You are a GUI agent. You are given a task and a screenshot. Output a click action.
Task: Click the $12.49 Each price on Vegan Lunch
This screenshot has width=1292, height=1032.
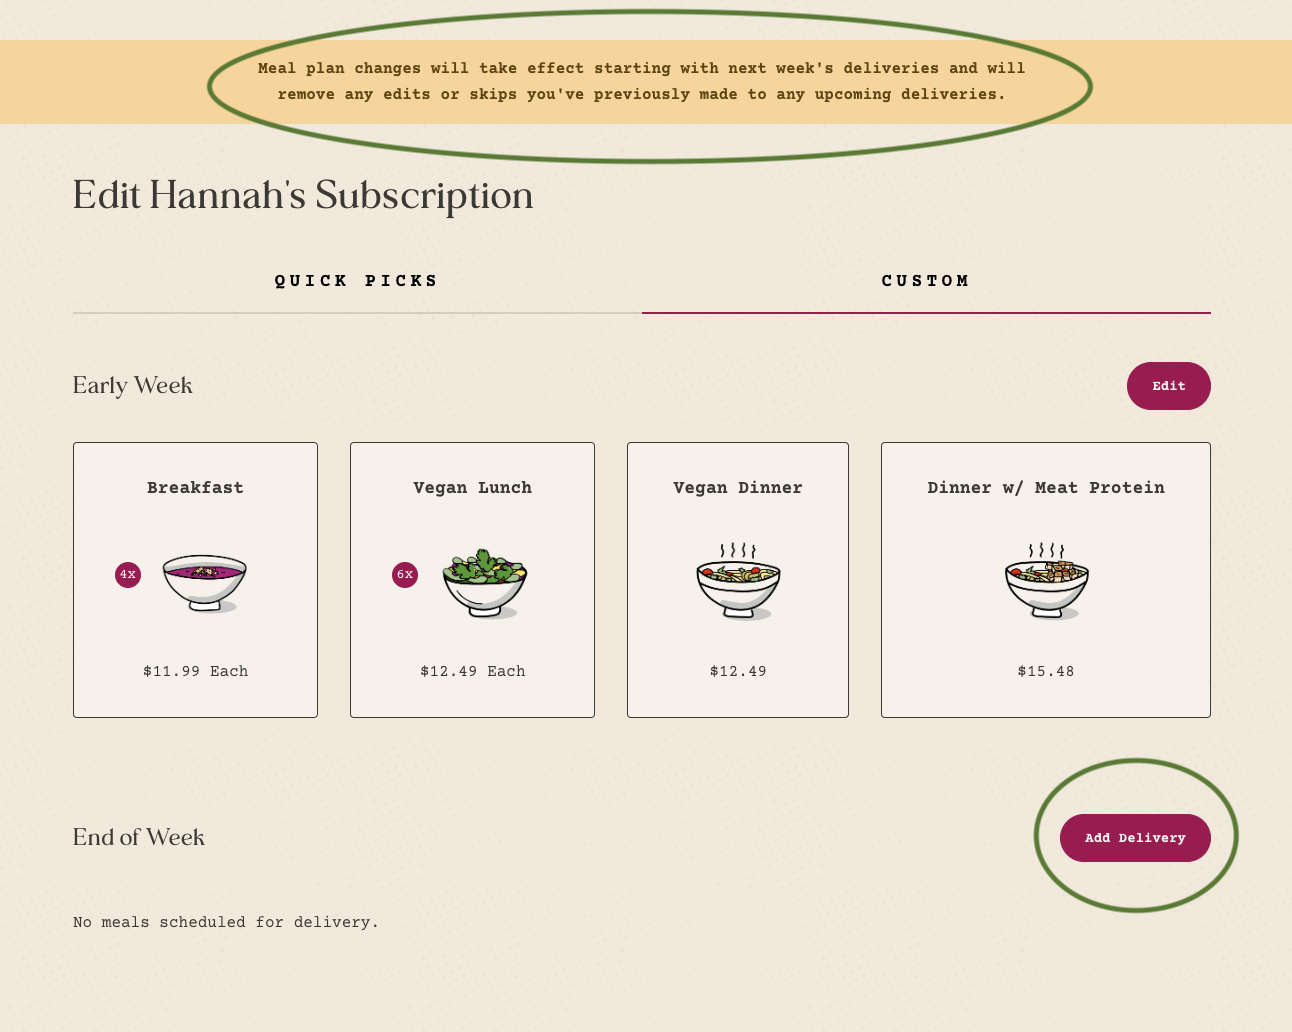pyautogui.click(x=473, y=671)
